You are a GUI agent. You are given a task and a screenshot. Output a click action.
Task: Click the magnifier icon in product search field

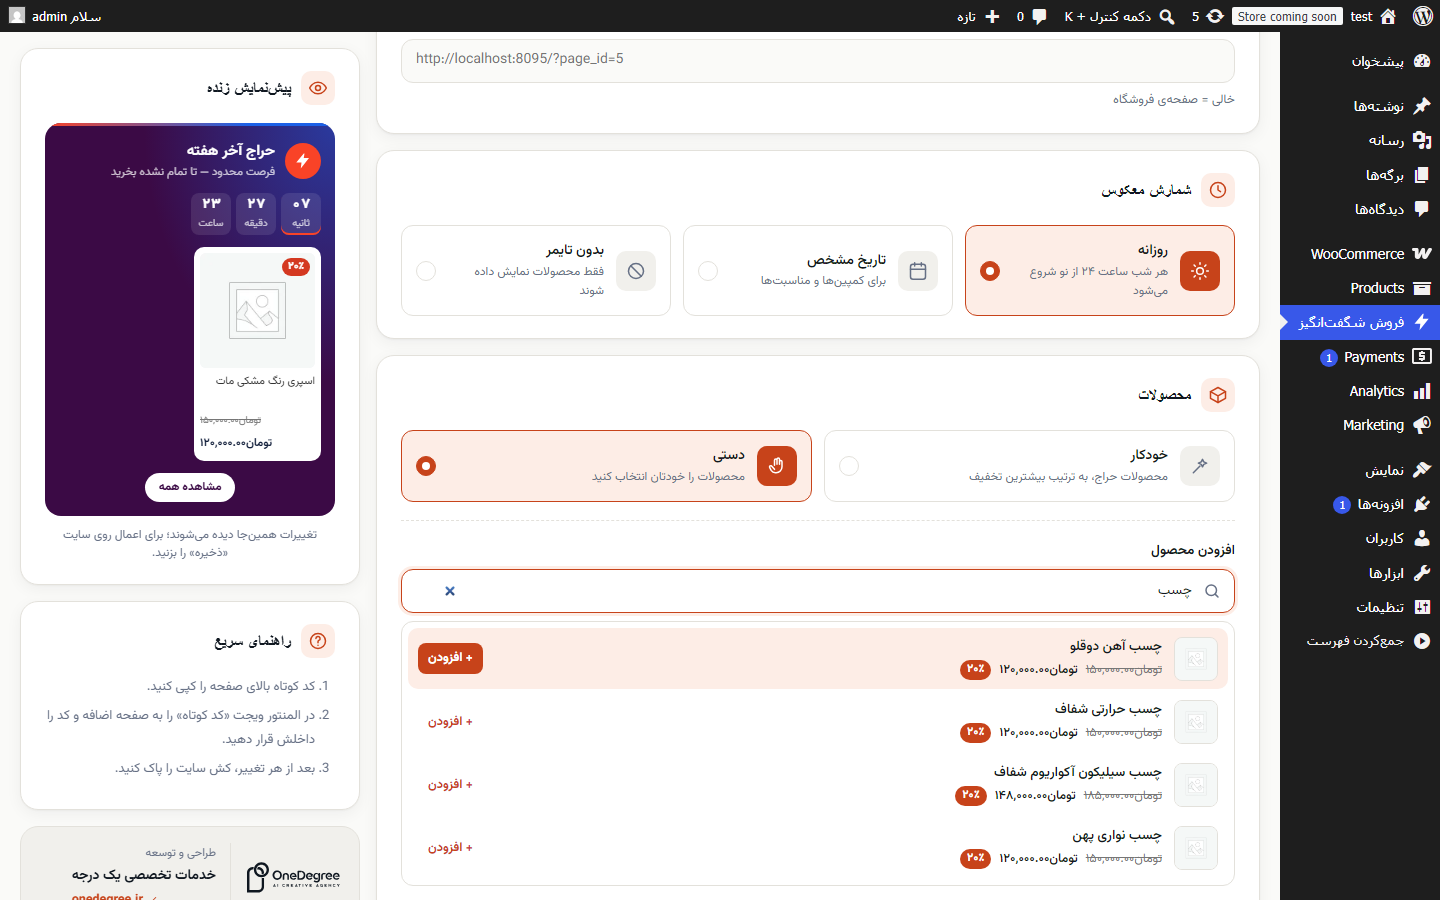tap(1212, 591)
